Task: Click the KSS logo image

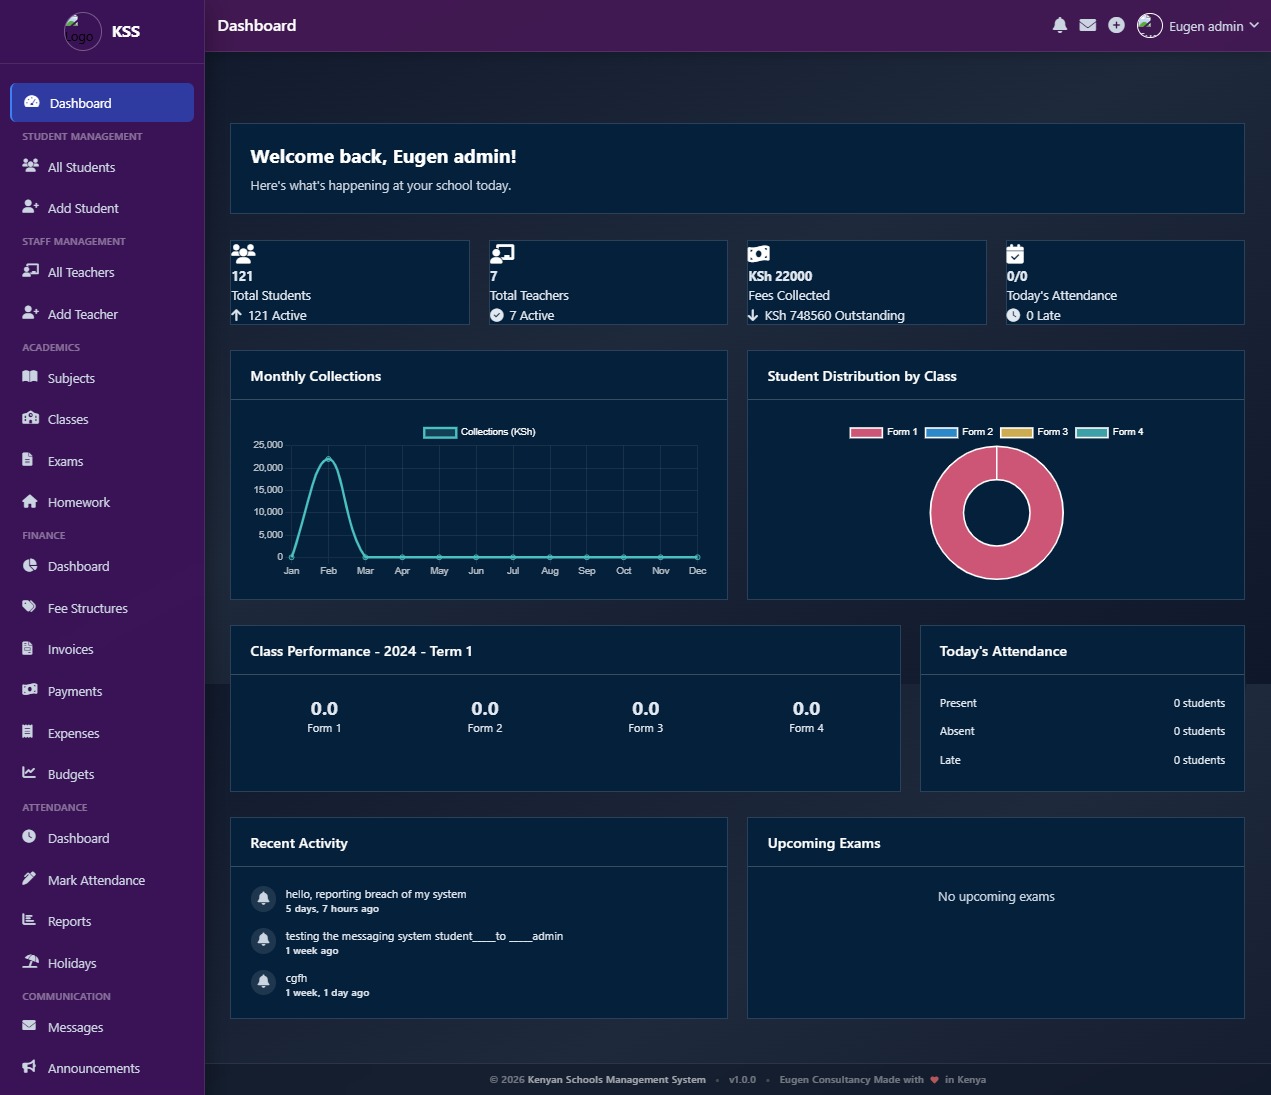Action: [x=82, y=31]
